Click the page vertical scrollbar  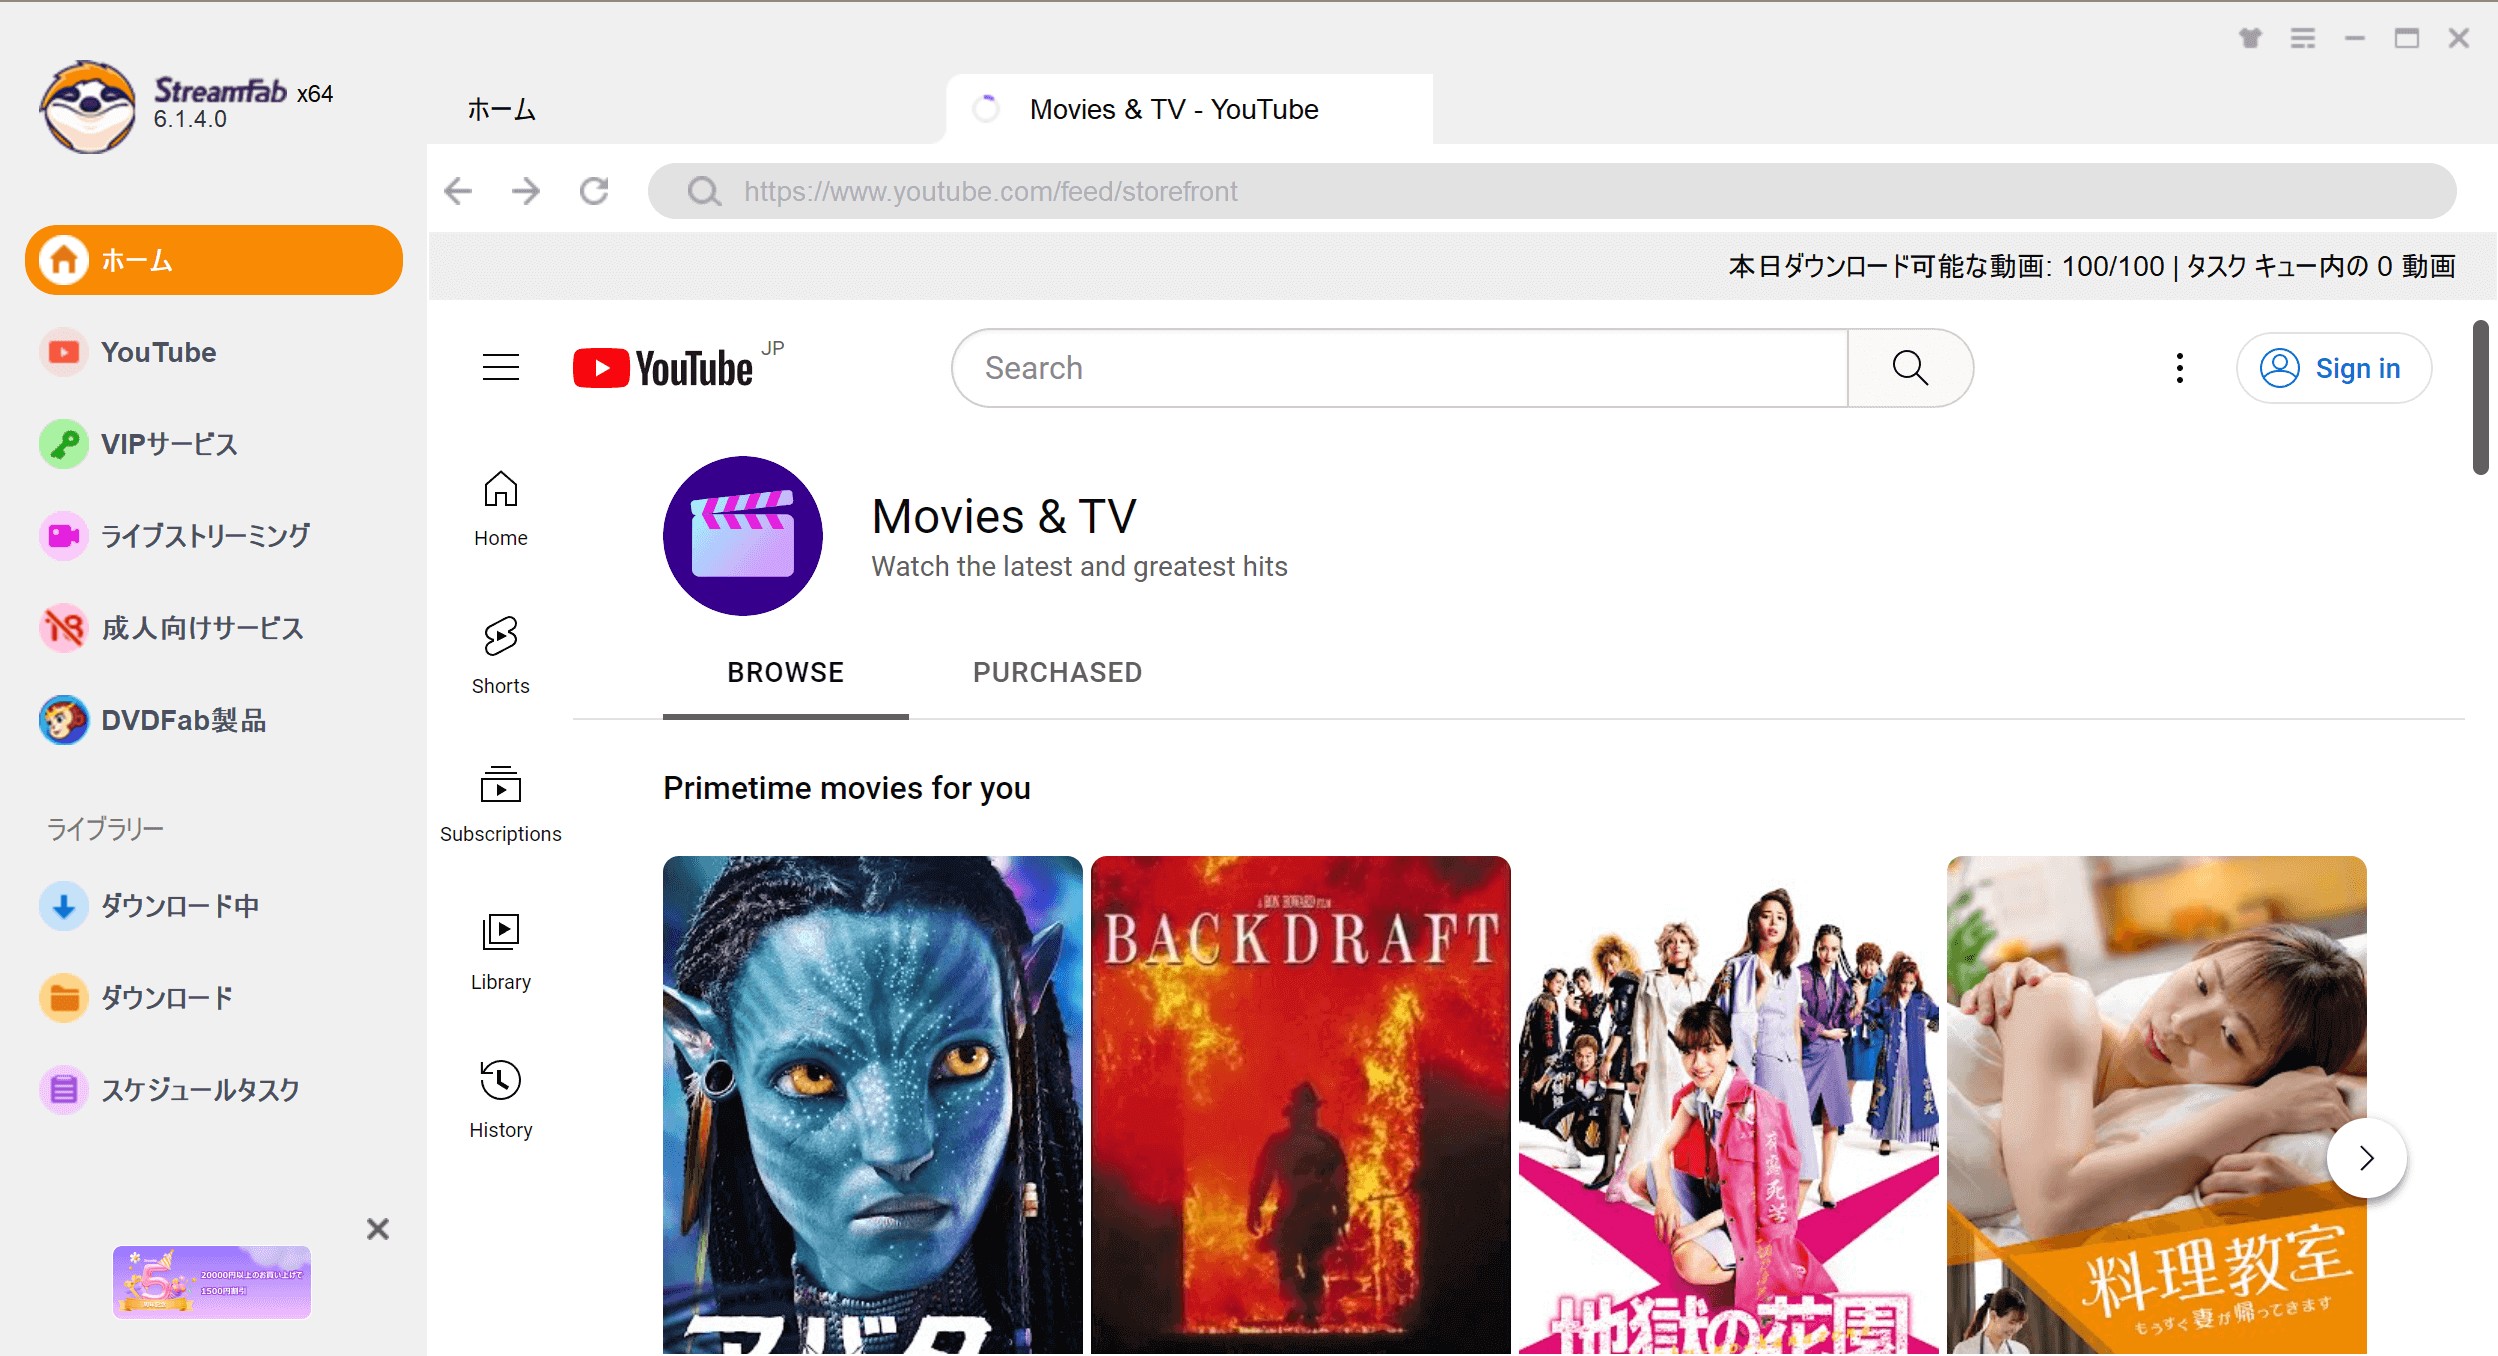2481,397
